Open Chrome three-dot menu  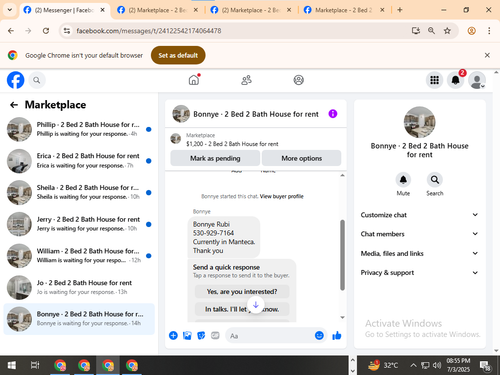point(489,31)
